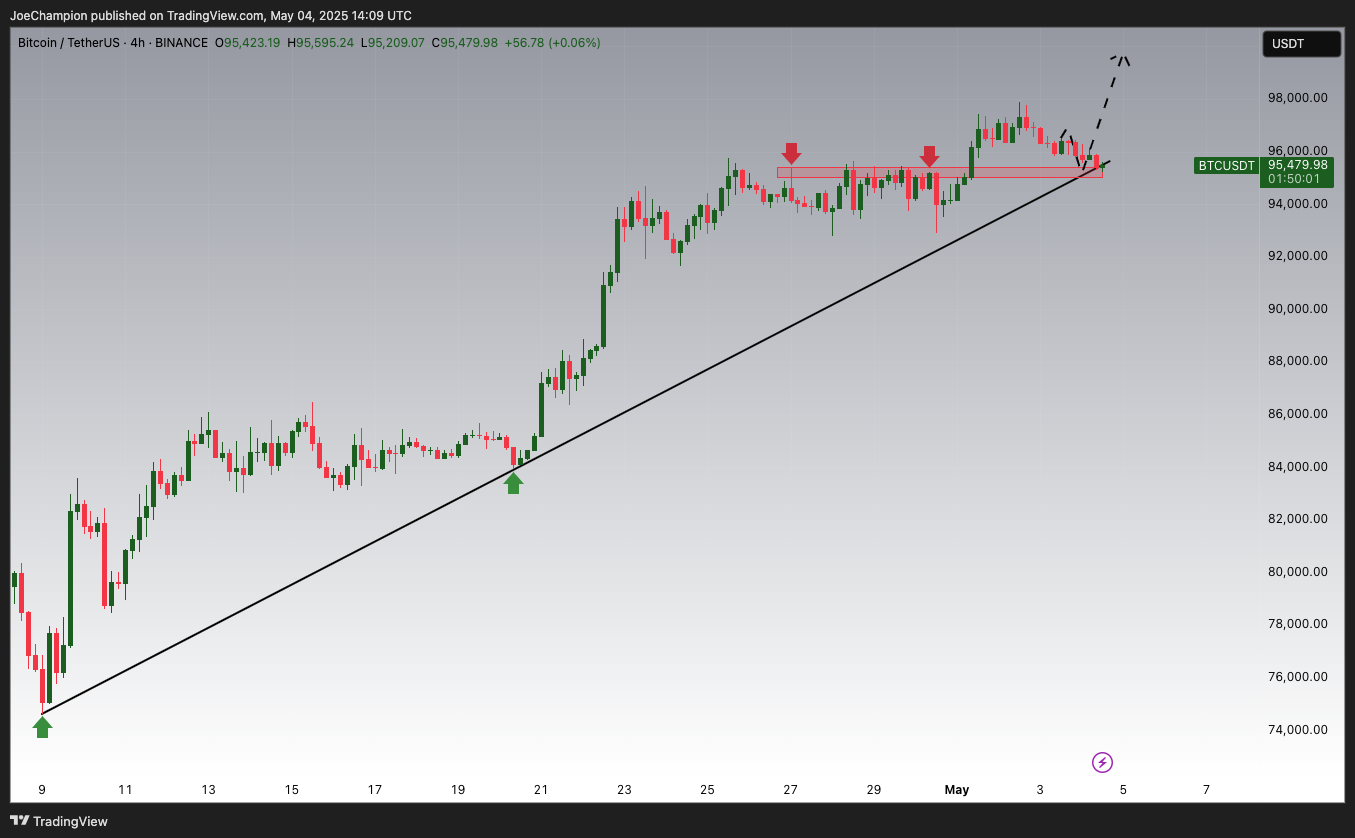Click the TradingView logo at bottom left
Screen dimensions: 1355x838
(59, 821)
